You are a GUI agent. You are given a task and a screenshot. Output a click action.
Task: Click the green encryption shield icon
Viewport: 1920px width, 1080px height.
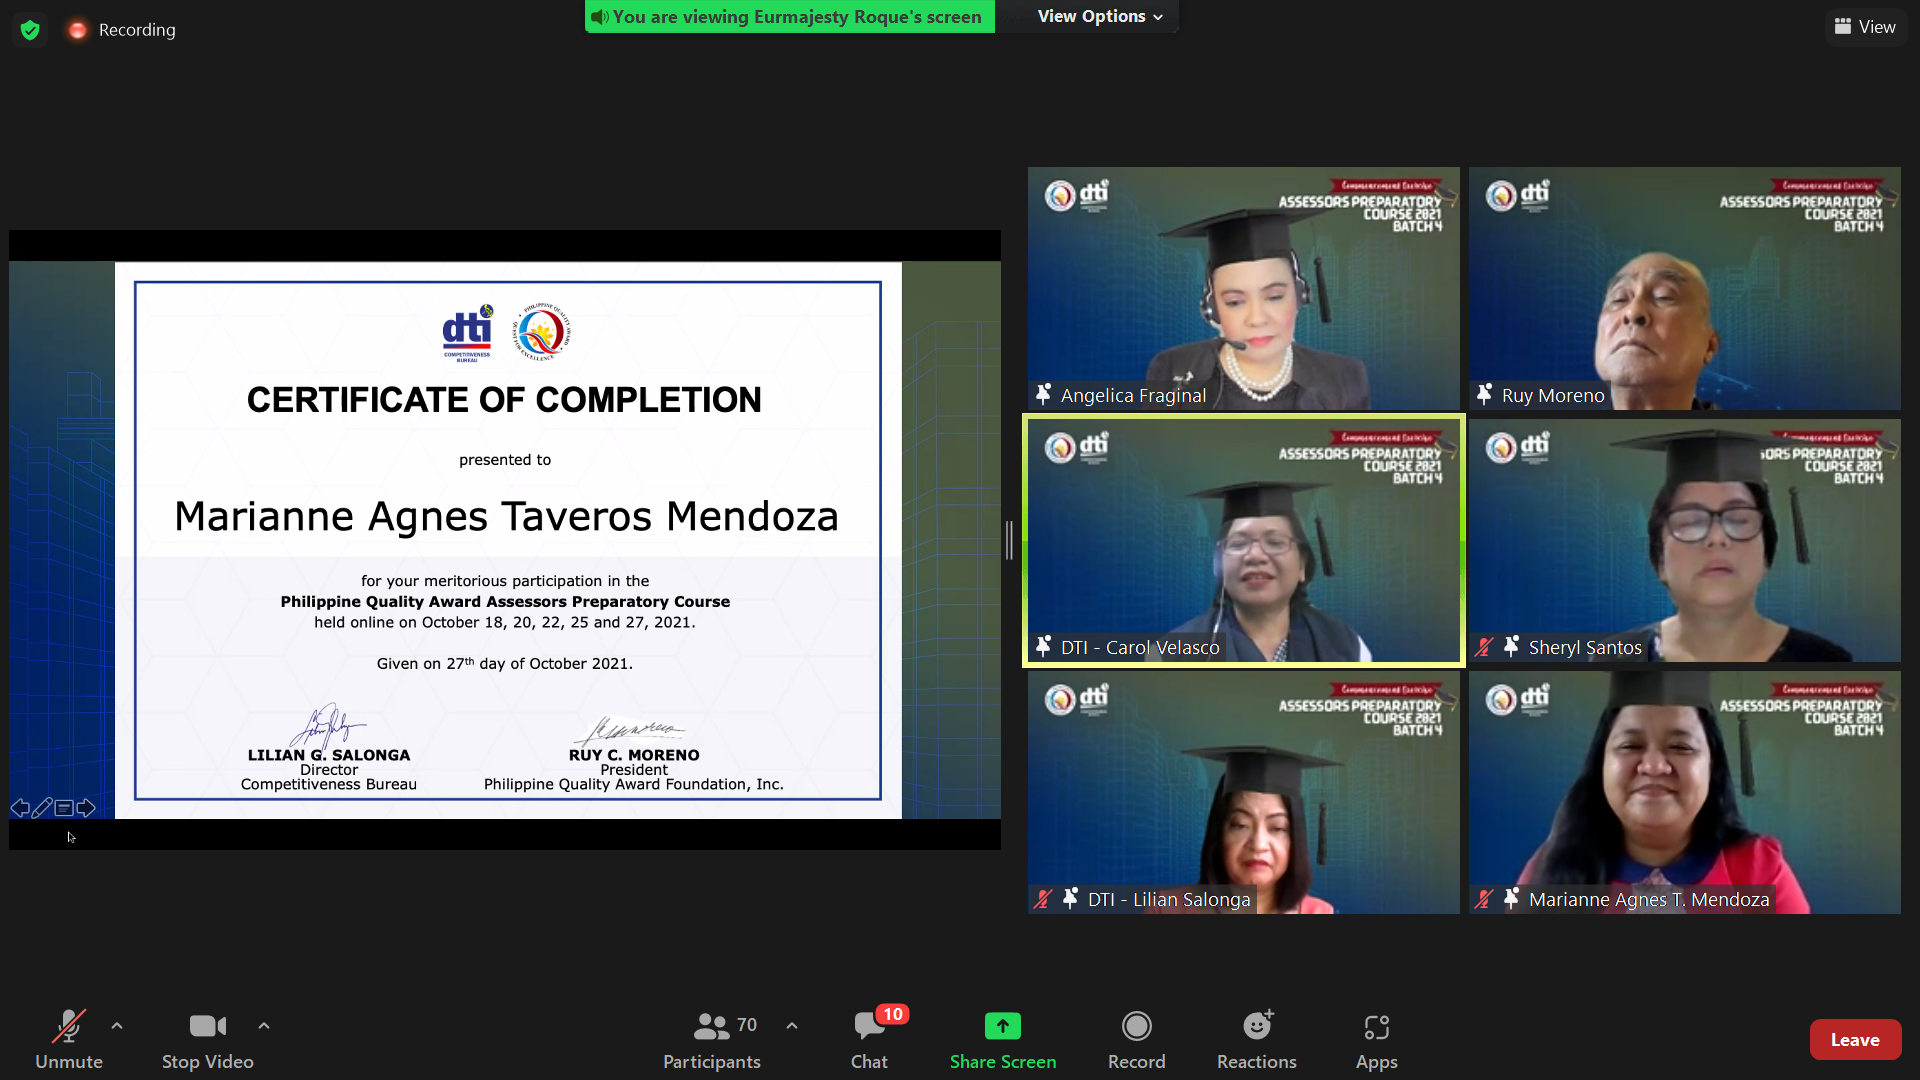tap(30, 30)
